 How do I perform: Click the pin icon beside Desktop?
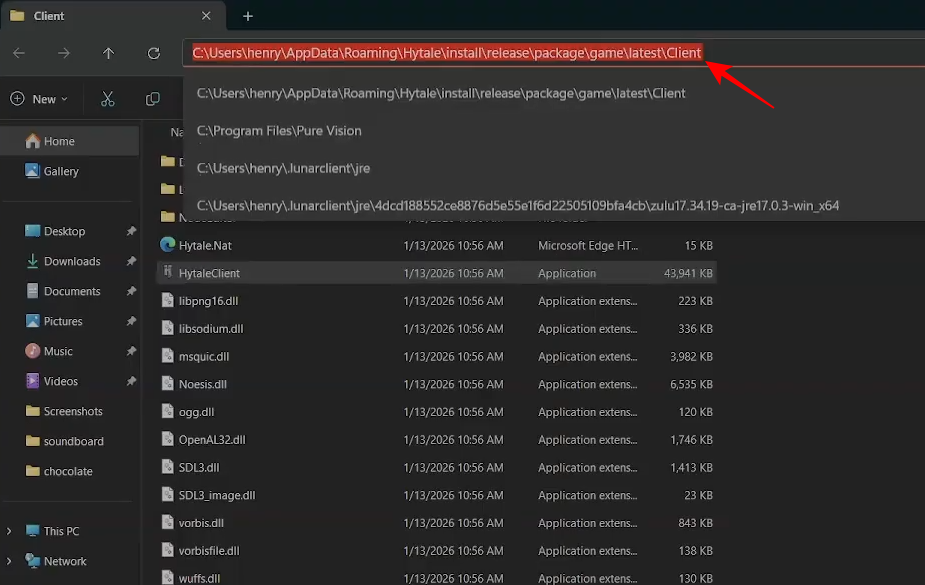[131, 231]
